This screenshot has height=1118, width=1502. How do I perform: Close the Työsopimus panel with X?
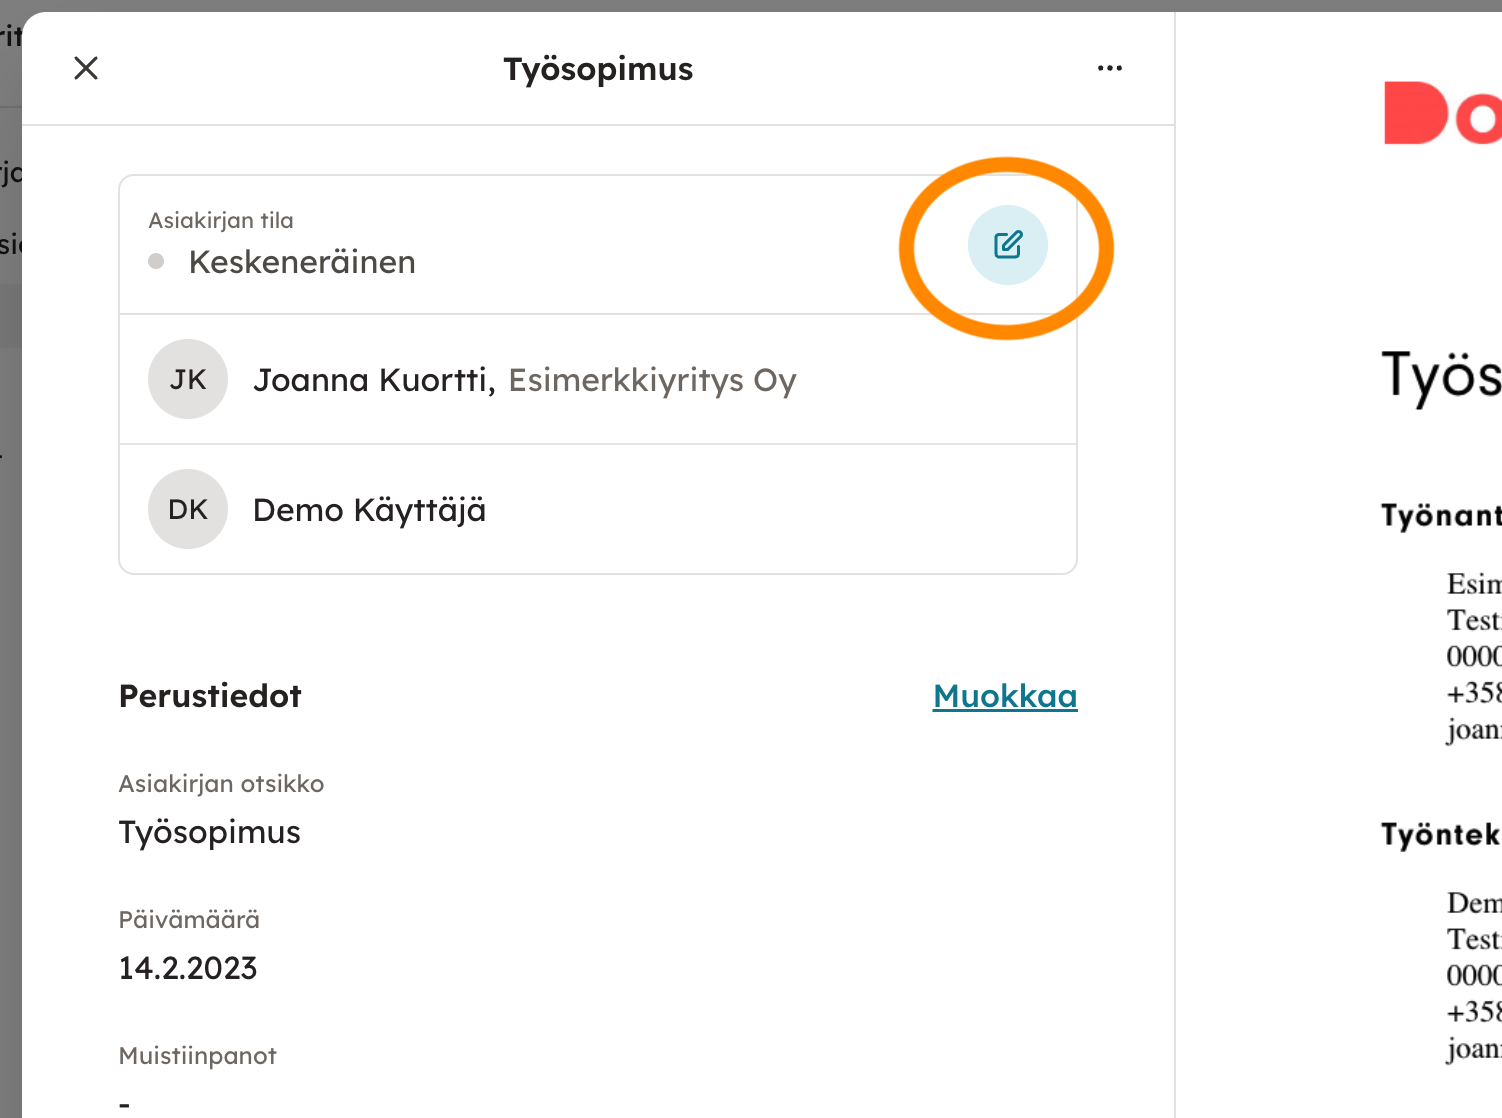click(x=86, y=68)
